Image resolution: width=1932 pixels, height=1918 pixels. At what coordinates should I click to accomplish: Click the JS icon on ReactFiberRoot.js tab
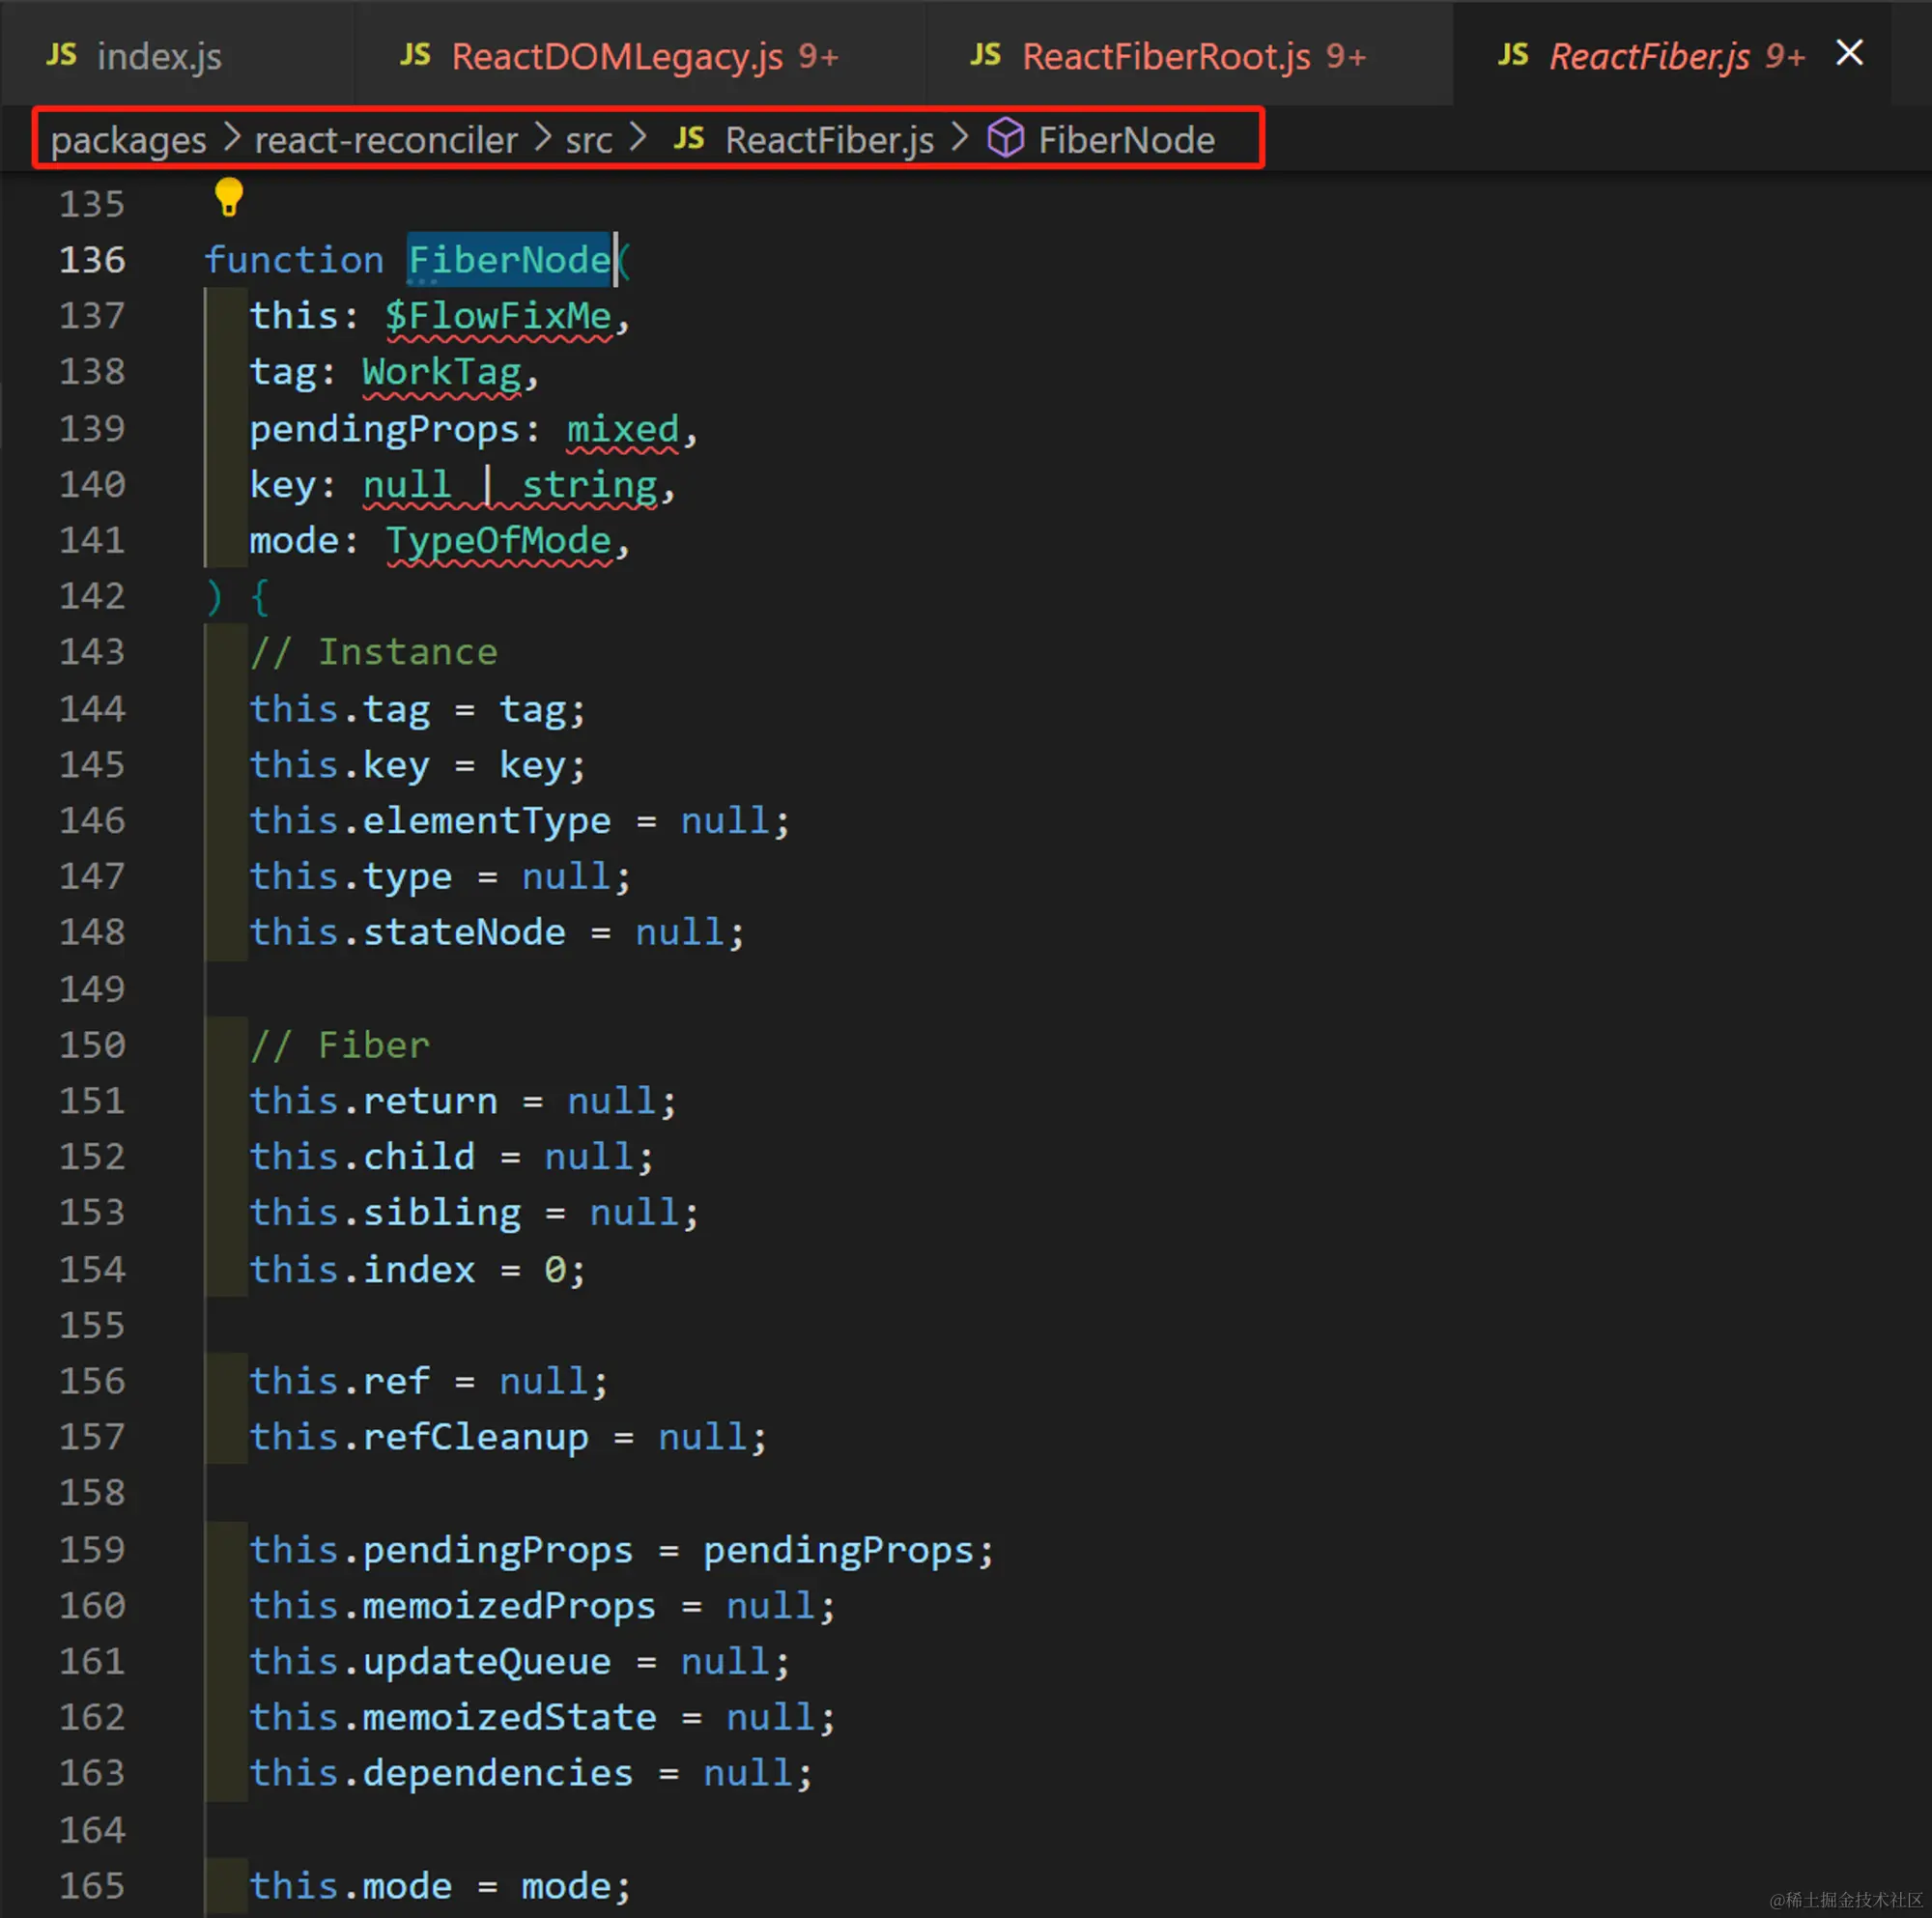click(x=986, y=55)
